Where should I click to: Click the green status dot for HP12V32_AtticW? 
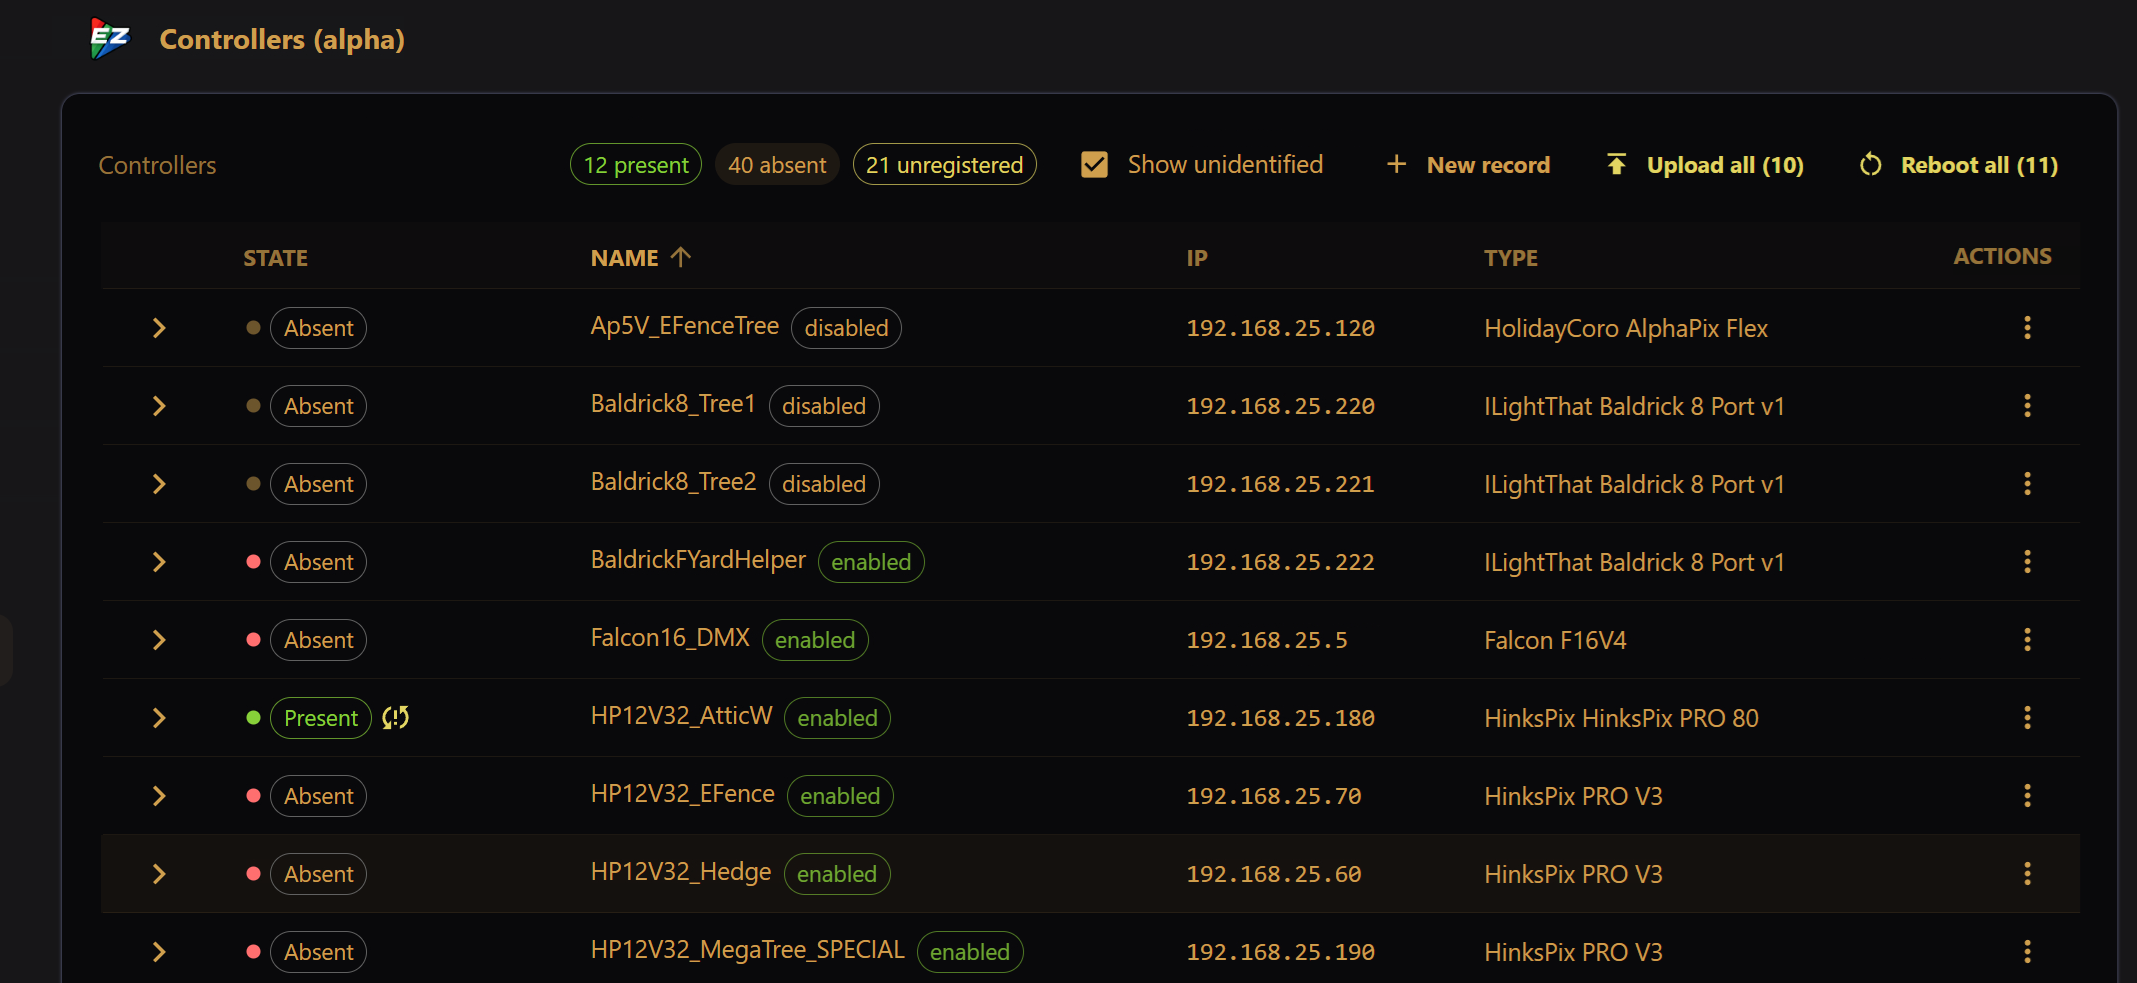pos(253,717)
